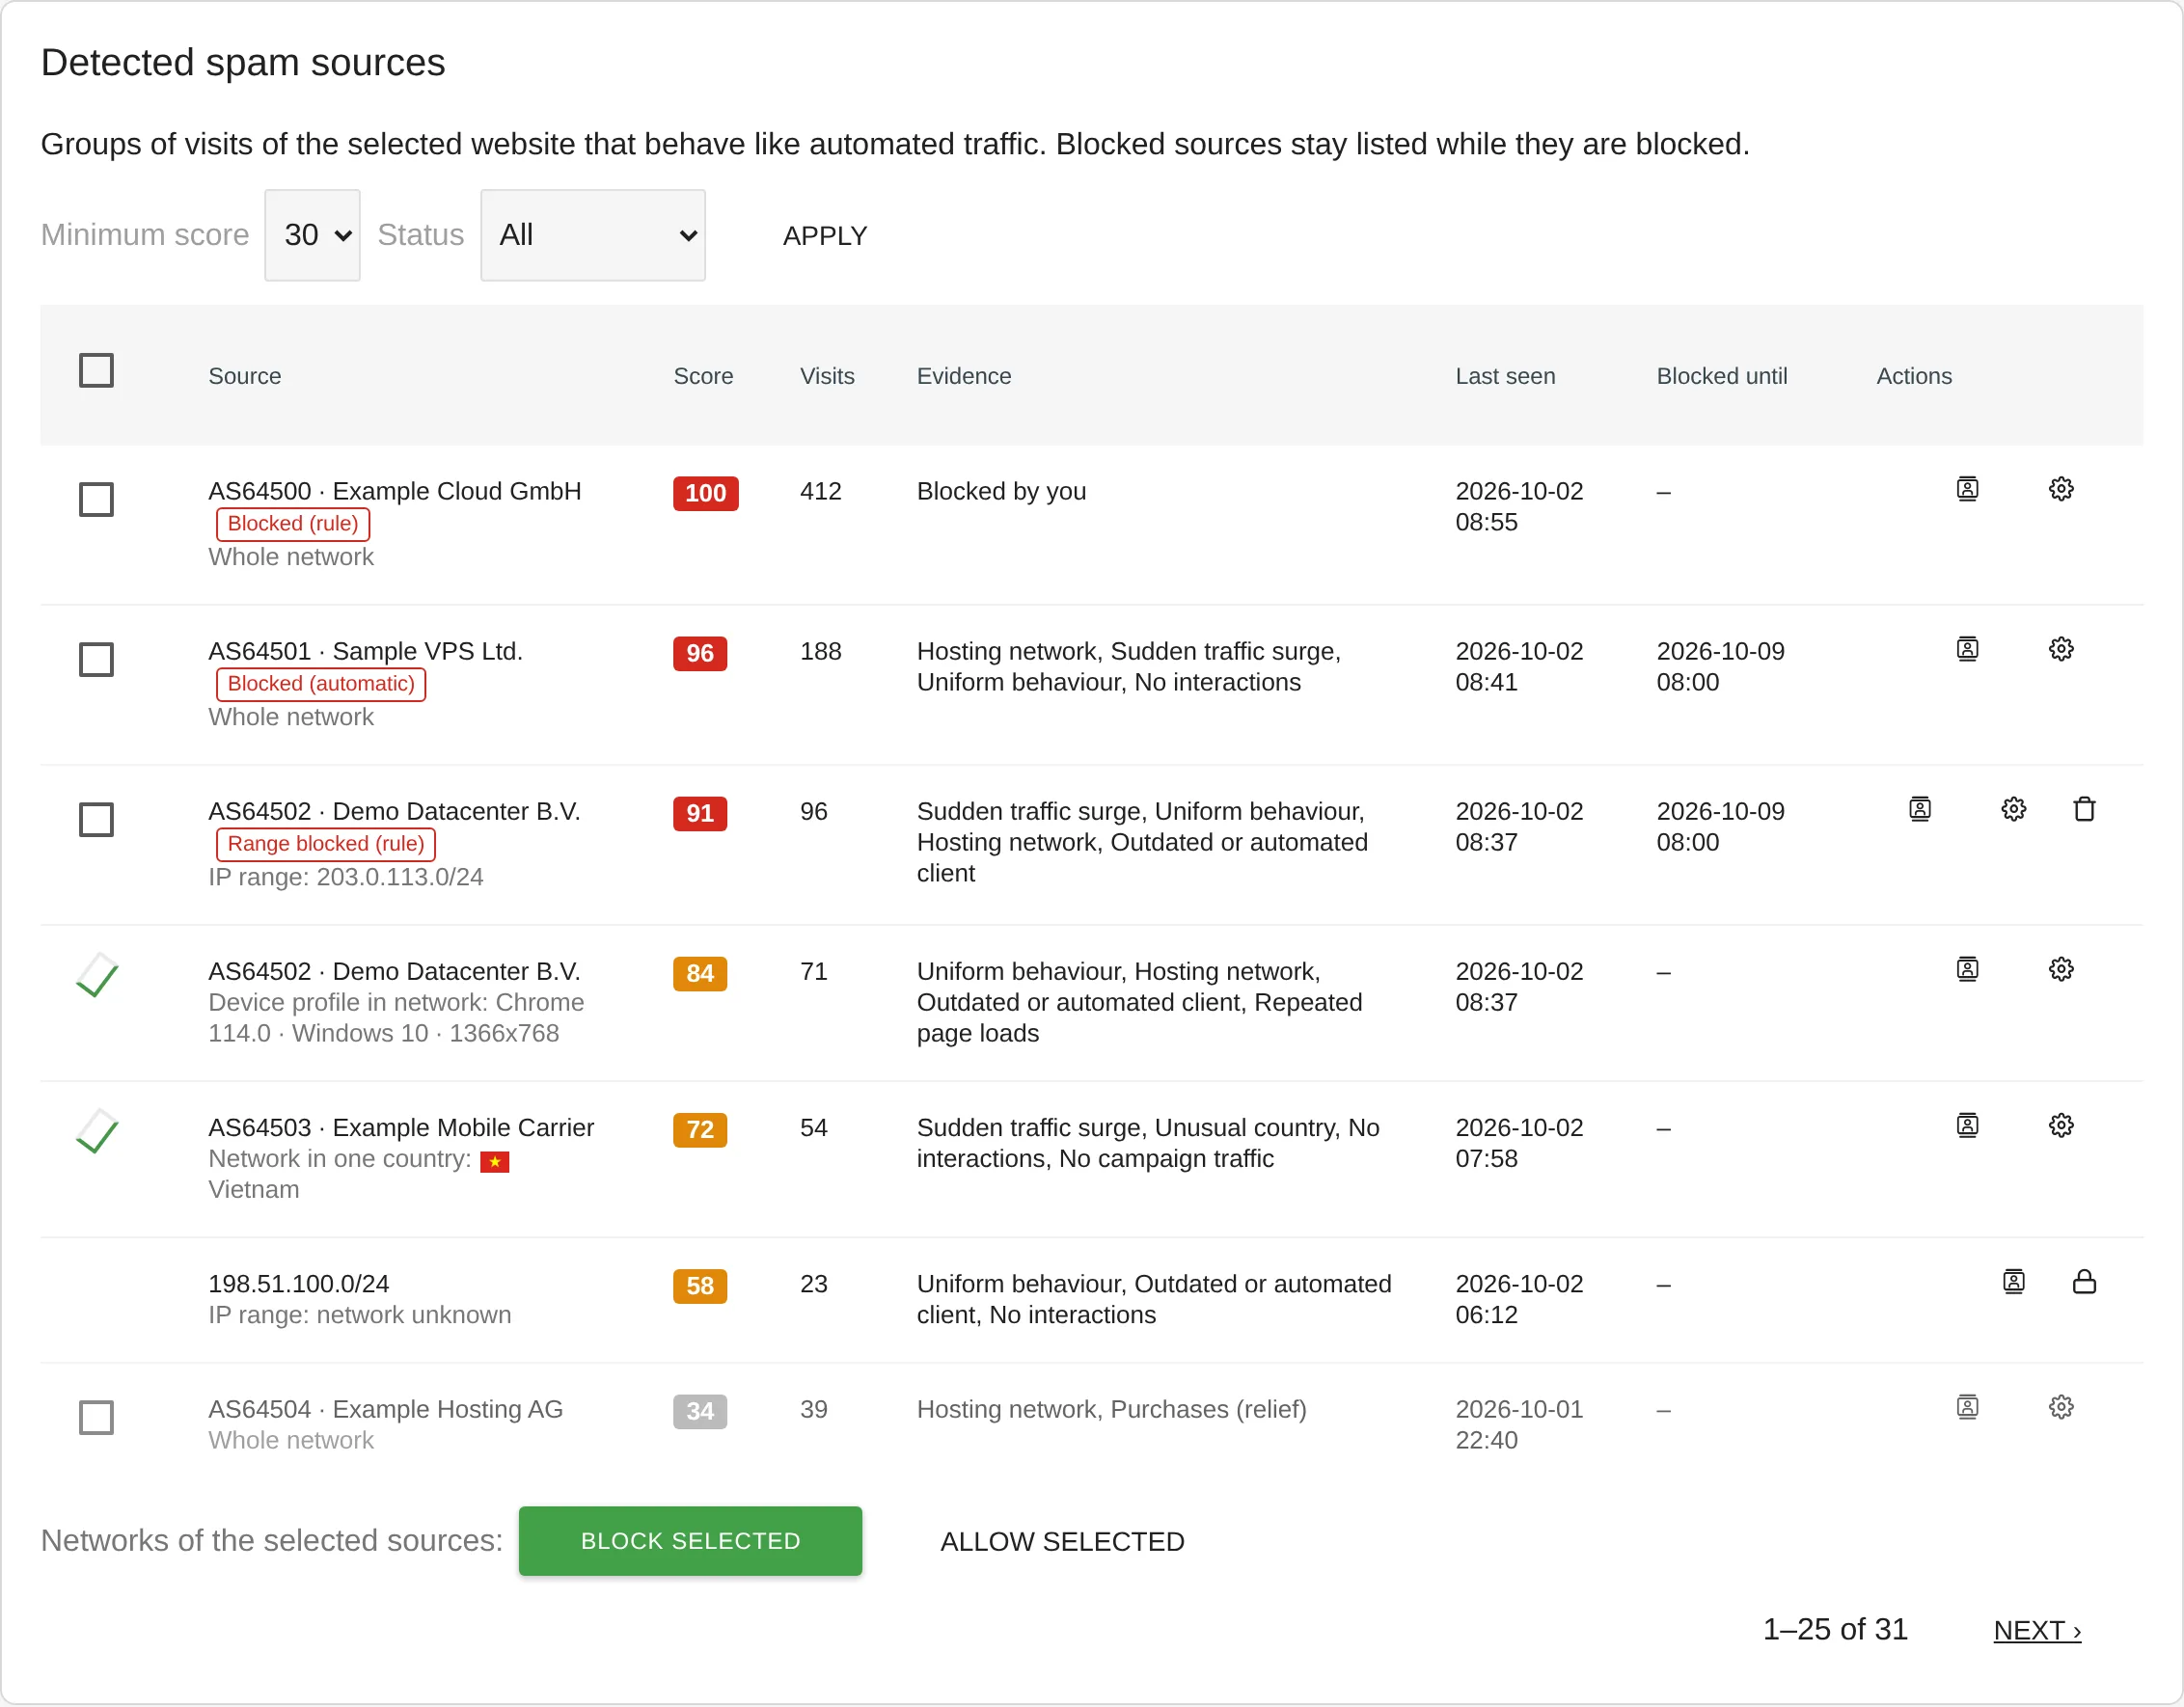Check the box for AS64504 Example Hosting AG
This screenshot has height=1707, width=2184.
point(96,1417)
